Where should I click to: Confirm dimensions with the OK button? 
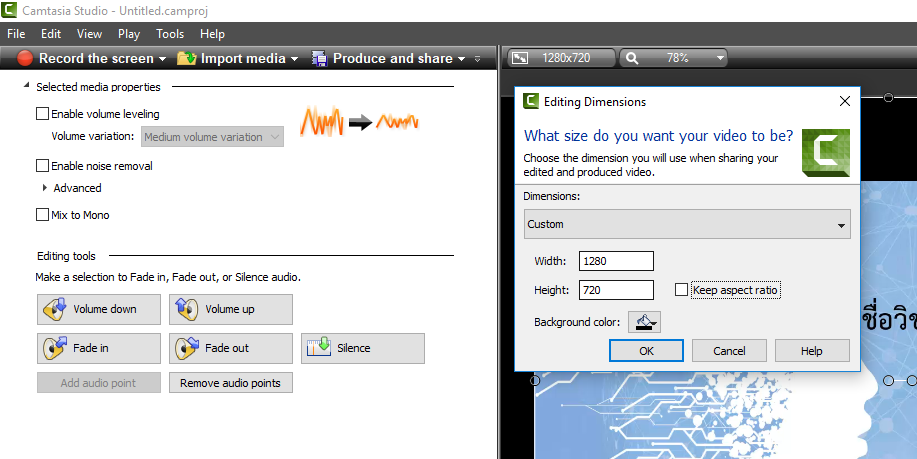click(646, 351)
